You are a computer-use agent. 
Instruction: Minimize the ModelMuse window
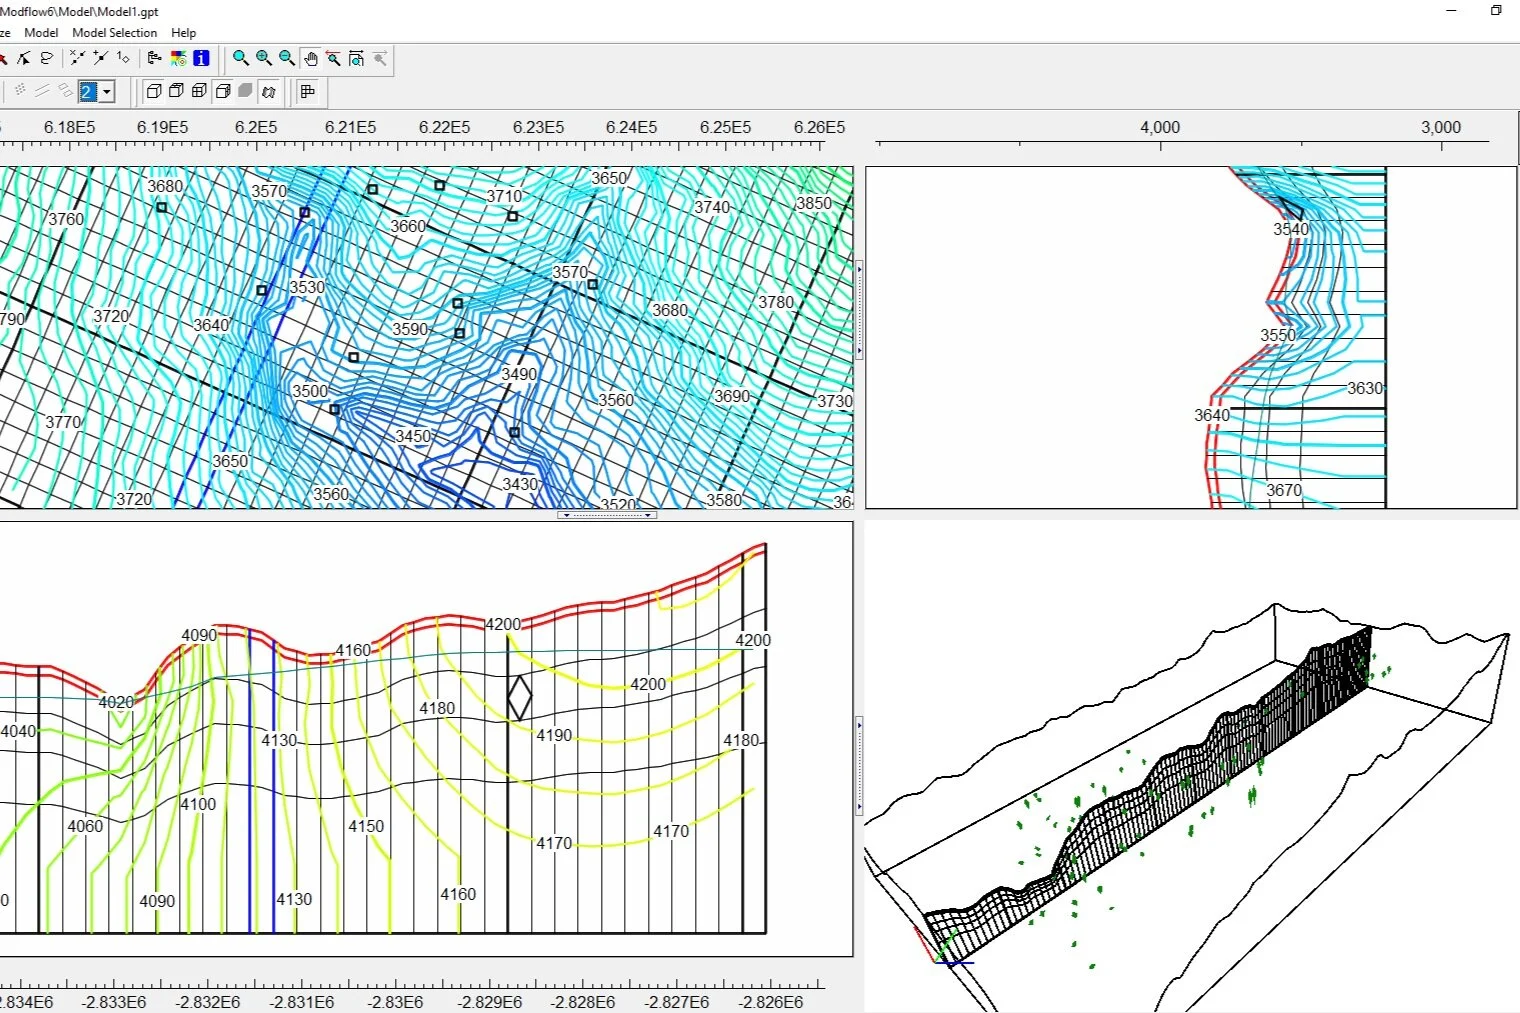click(x=1452, y=10)
